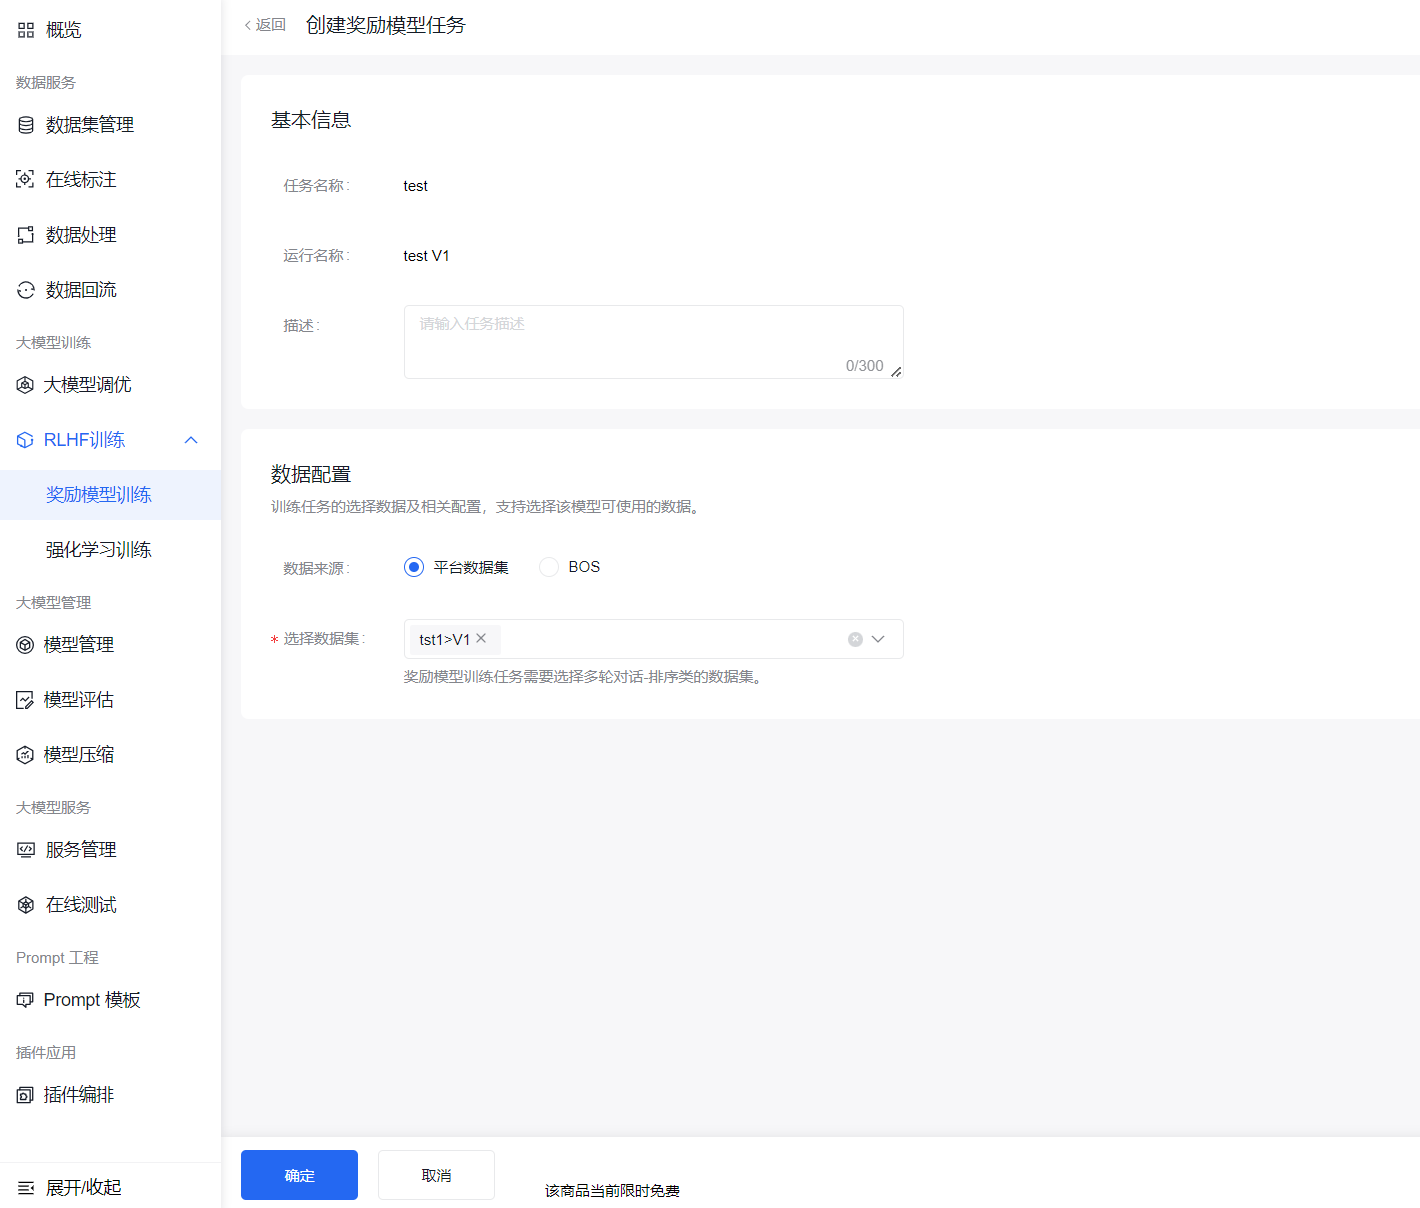The height and width of the screenshot is (1208, 1420).
Task: Open the 选择数据集 dropdown arrow
Action: click(878, 639)
